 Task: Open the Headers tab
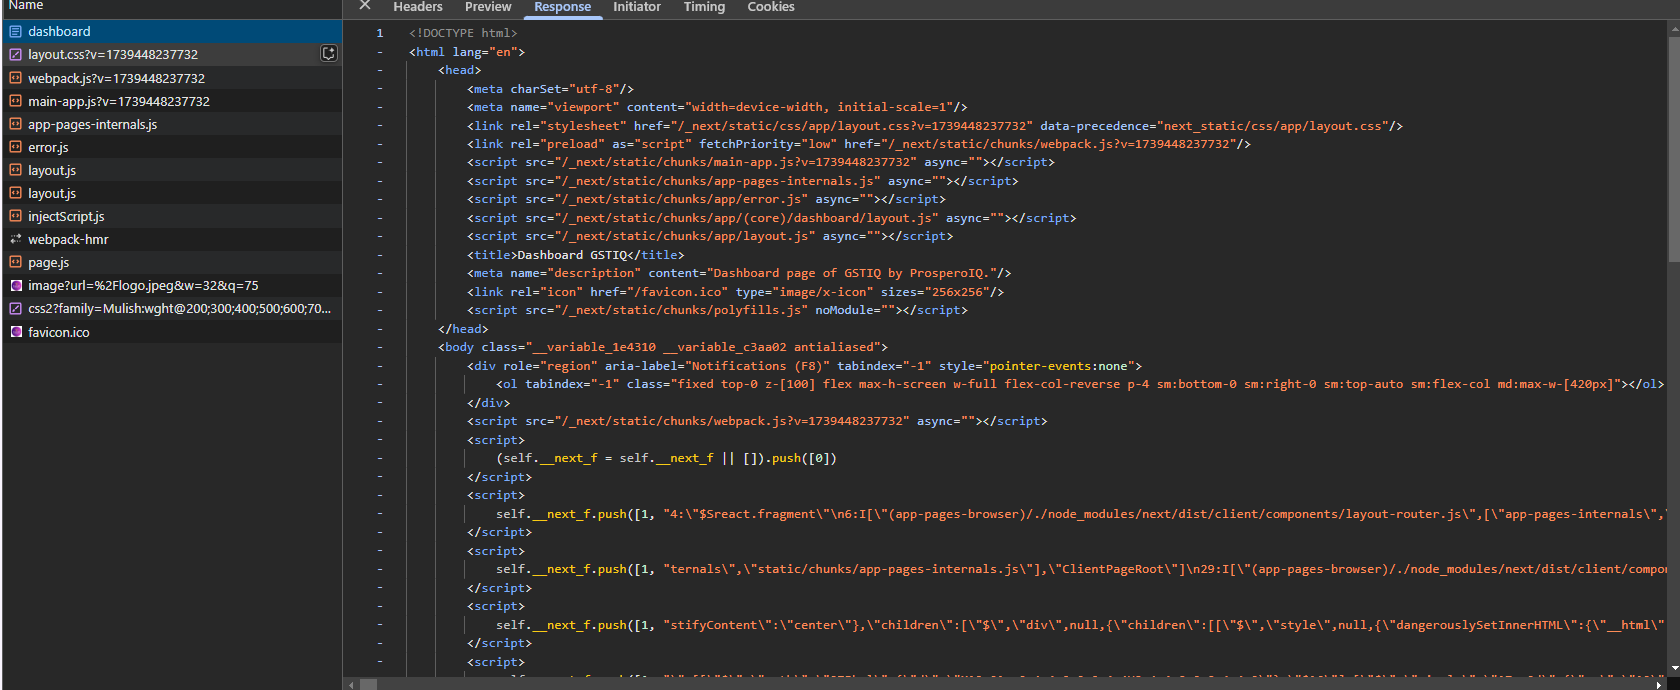point(418,7)
